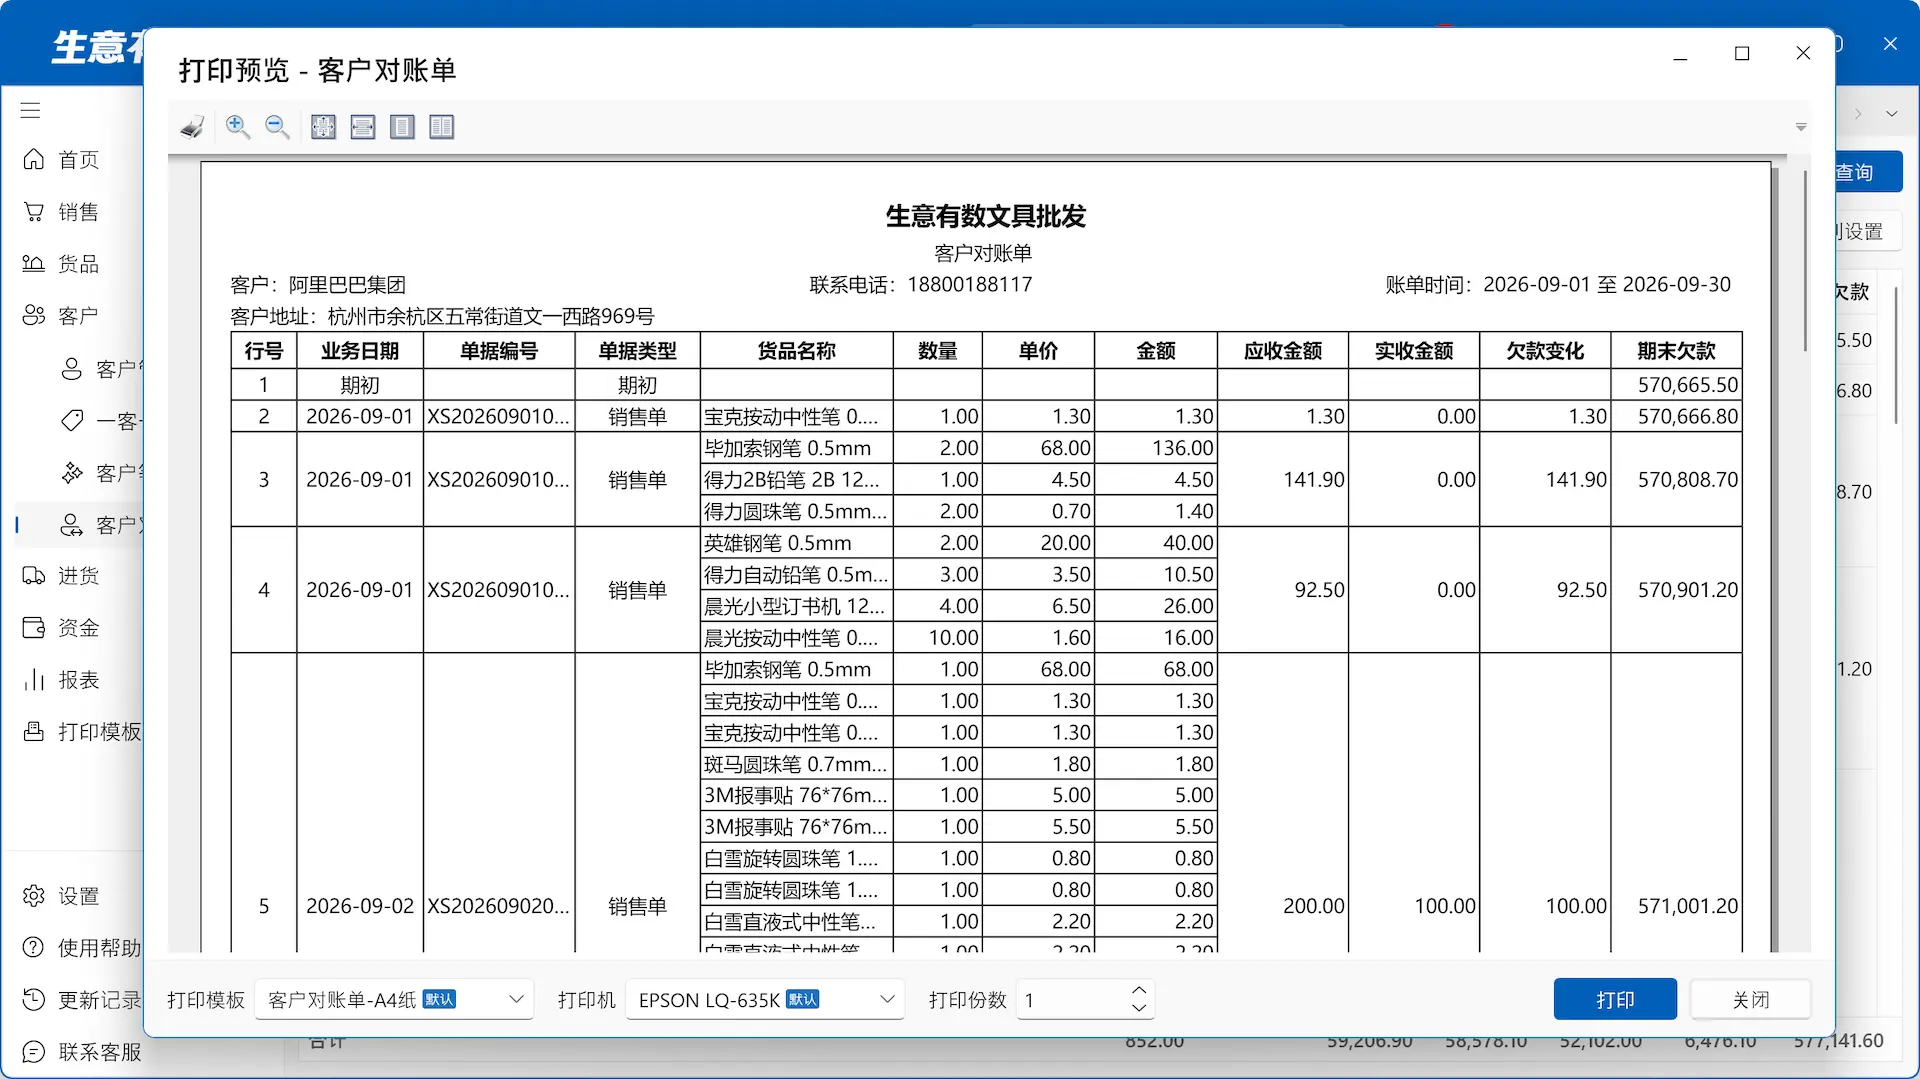Screen dimensions: 1920x1079
Task: Click the 期末欠款 column header
Action: pyautogui.click(x=1676, y=351)
